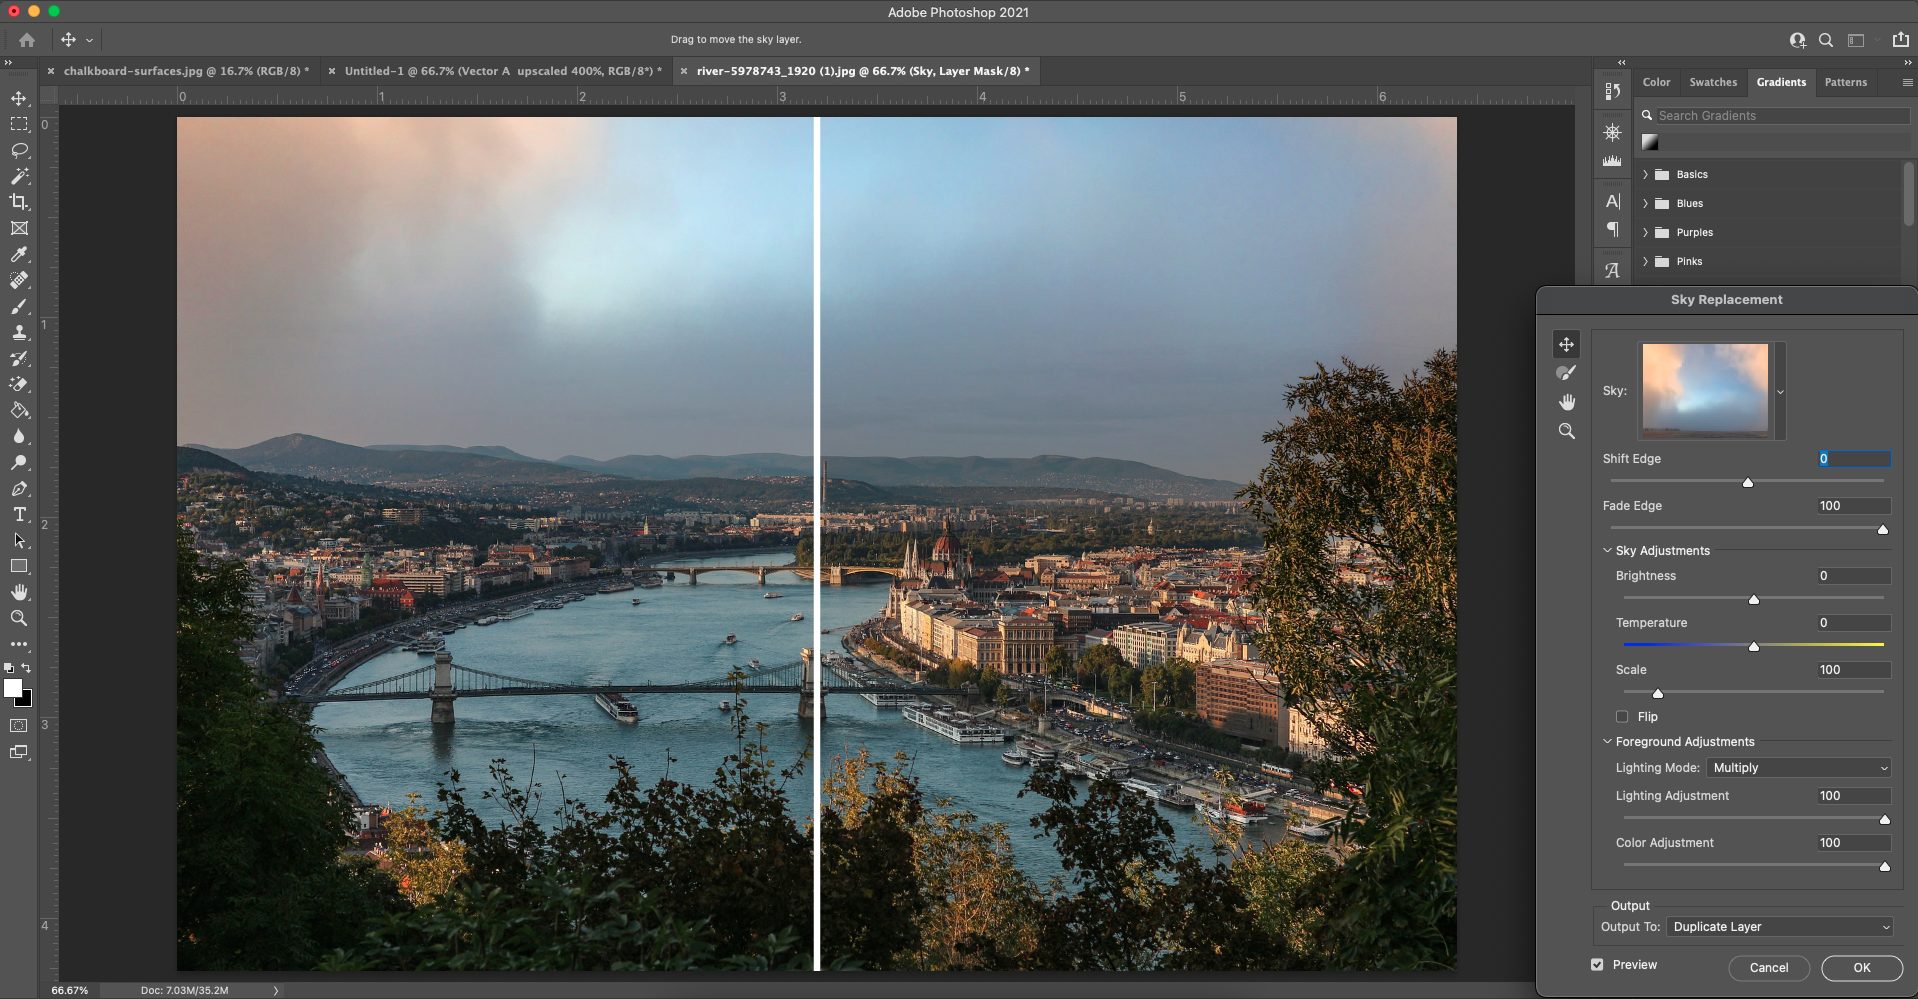Expand the Purples gradients folder
The height and width of the screenshot is (999, 1918).
[1645, 232]
